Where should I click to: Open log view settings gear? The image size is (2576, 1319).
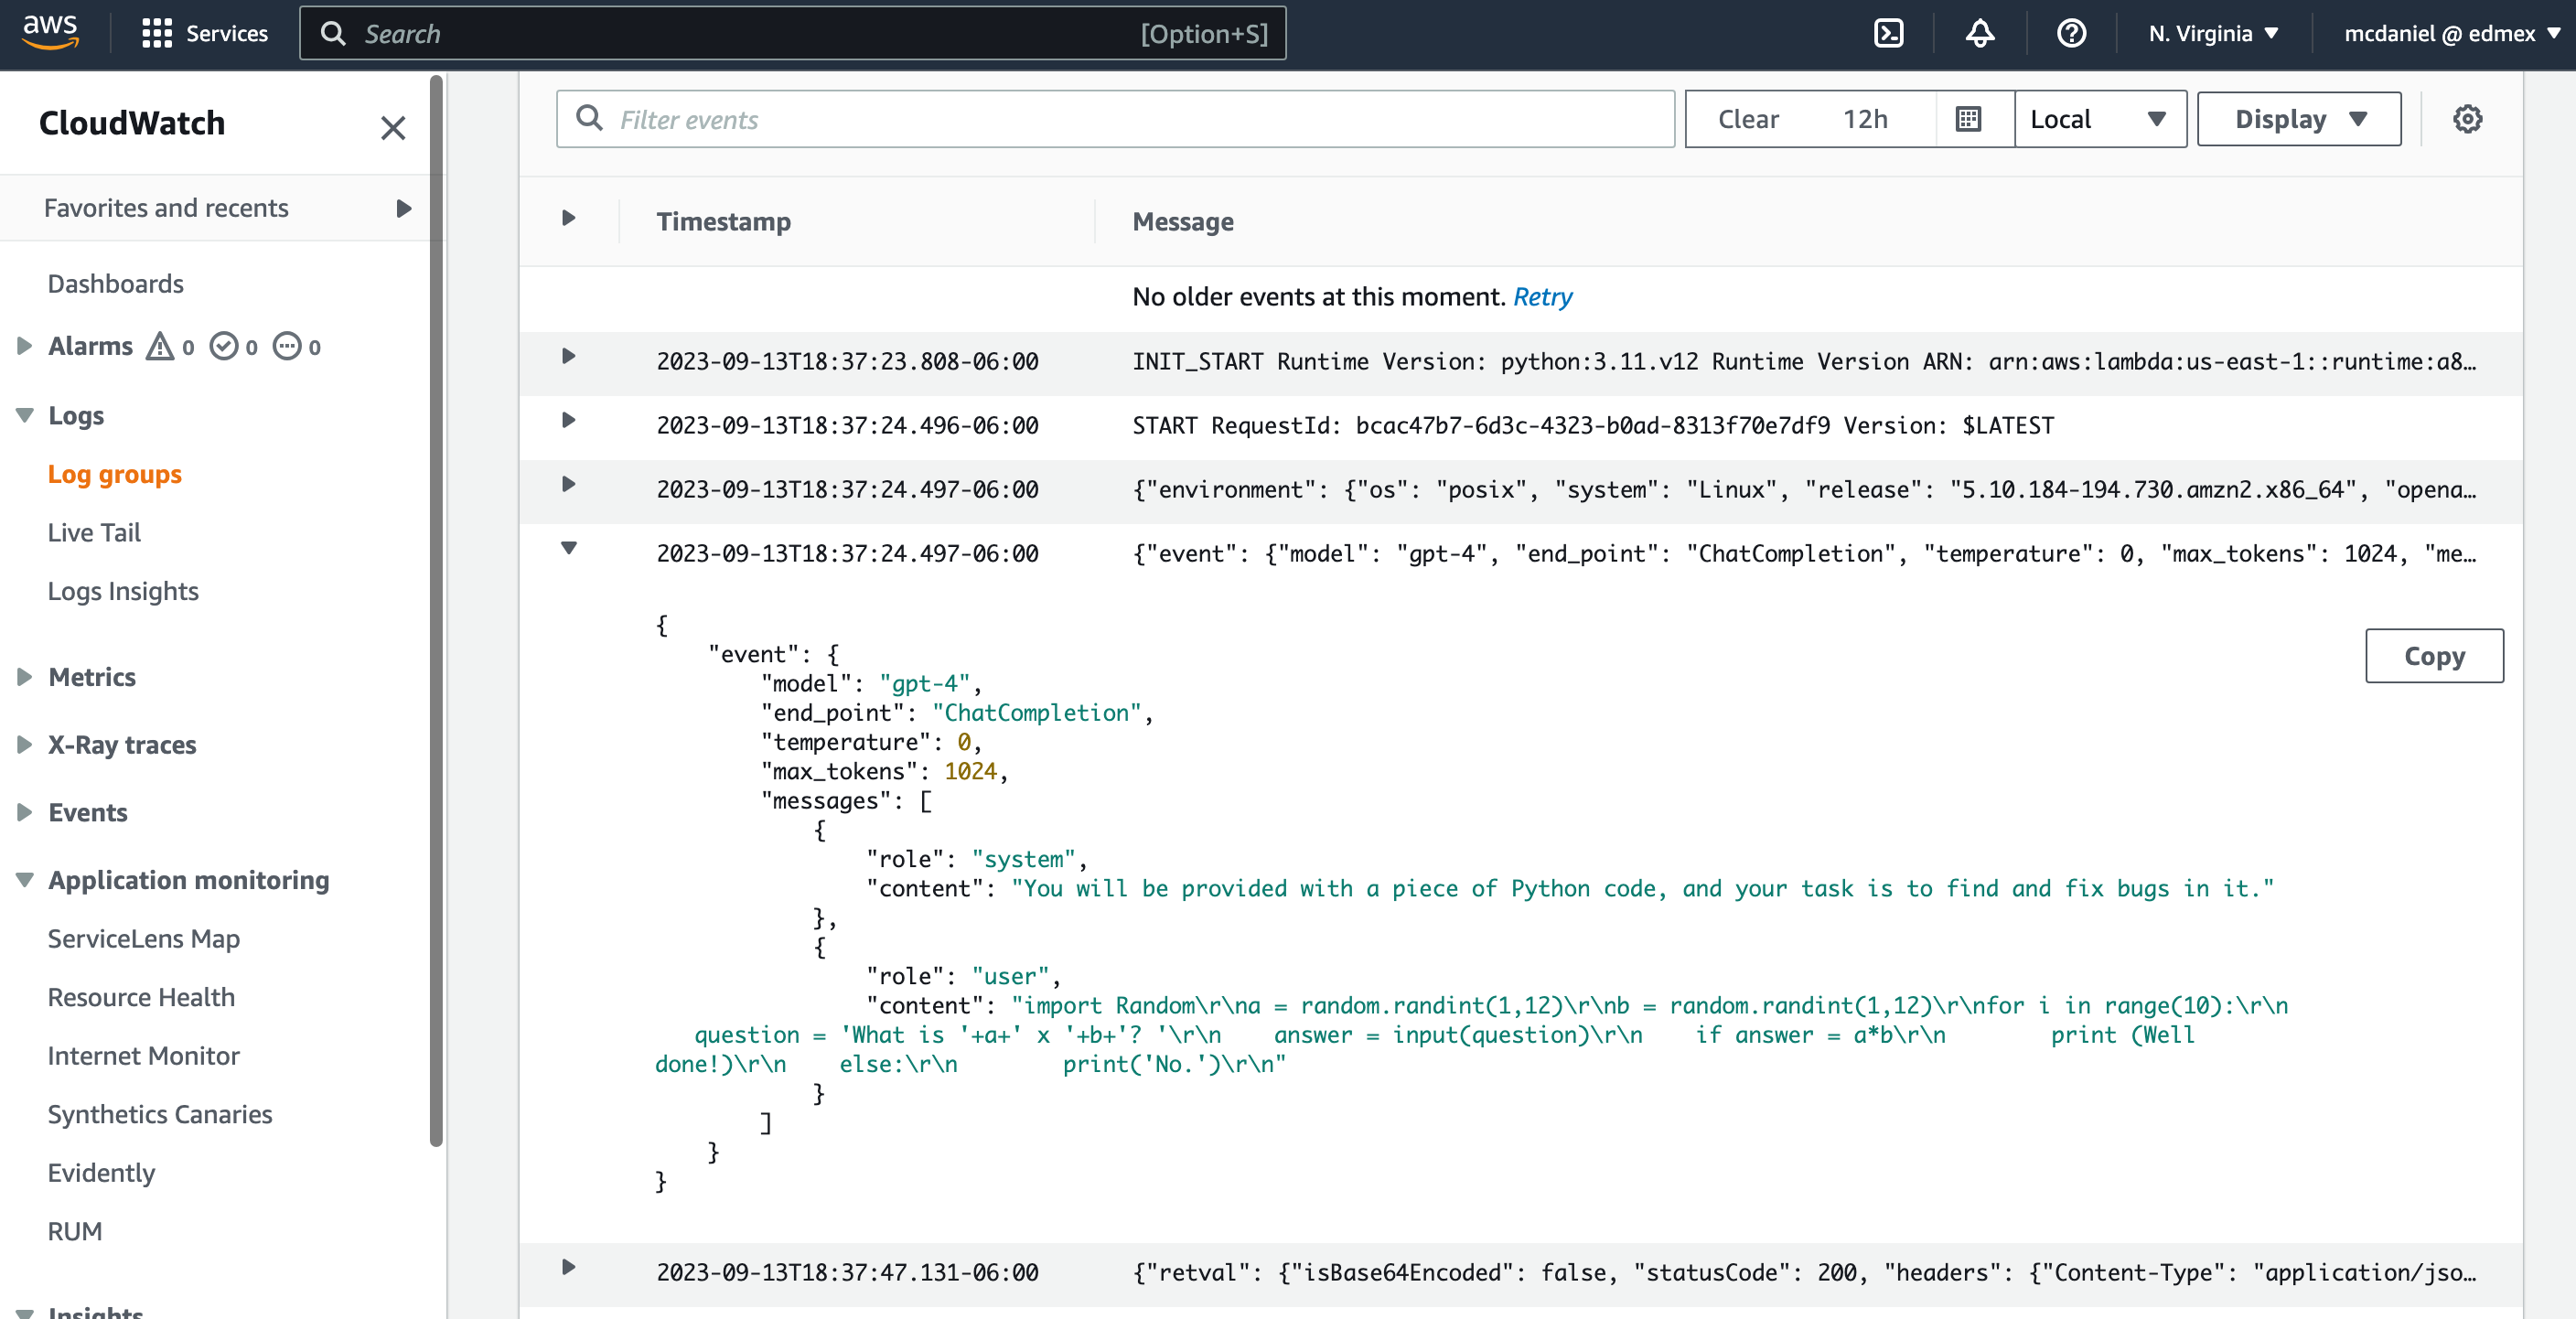click(2467, 120)
